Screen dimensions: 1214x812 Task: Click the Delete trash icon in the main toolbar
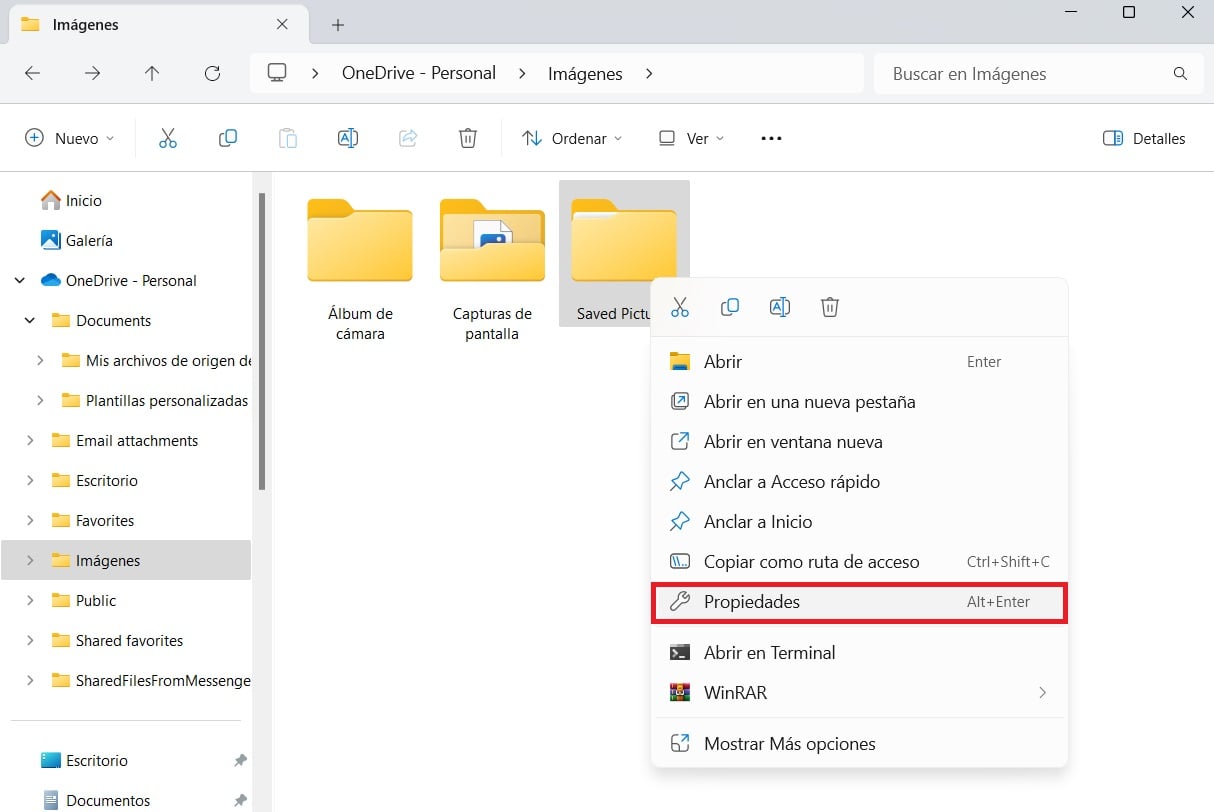(467, 139)
